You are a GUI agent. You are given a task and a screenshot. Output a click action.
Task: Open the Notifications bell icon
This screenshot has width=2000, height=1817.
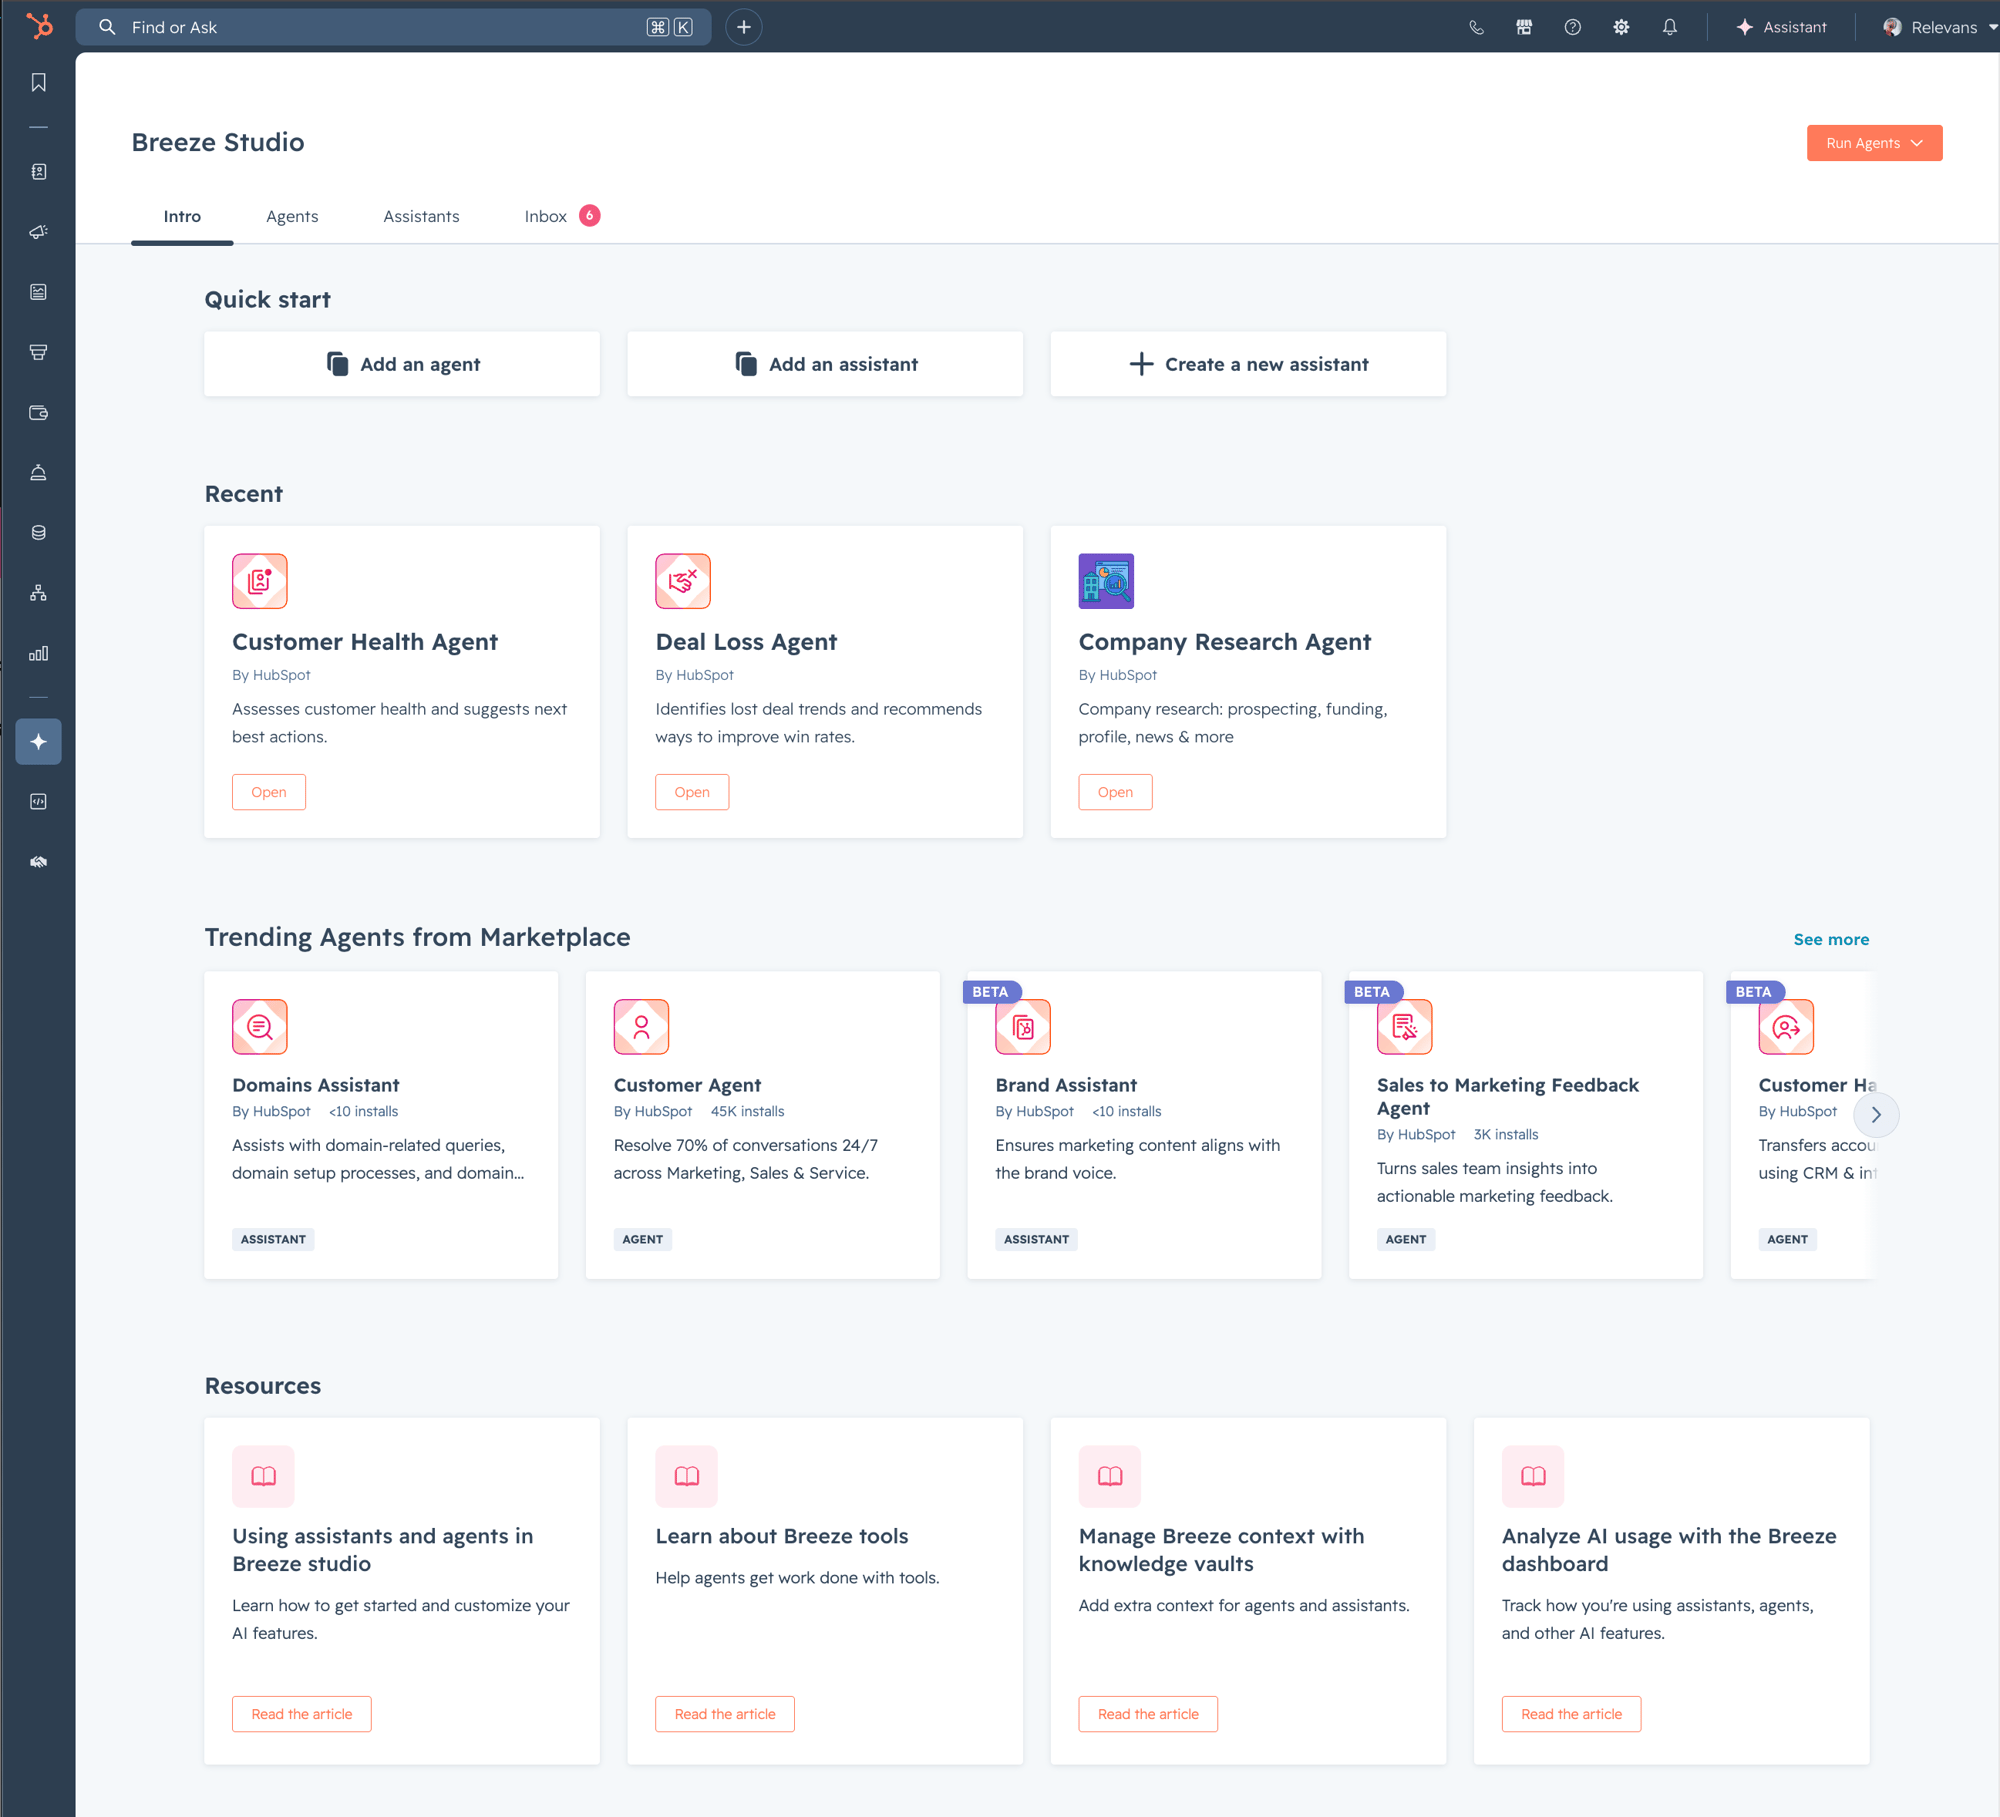point(1670,27)
